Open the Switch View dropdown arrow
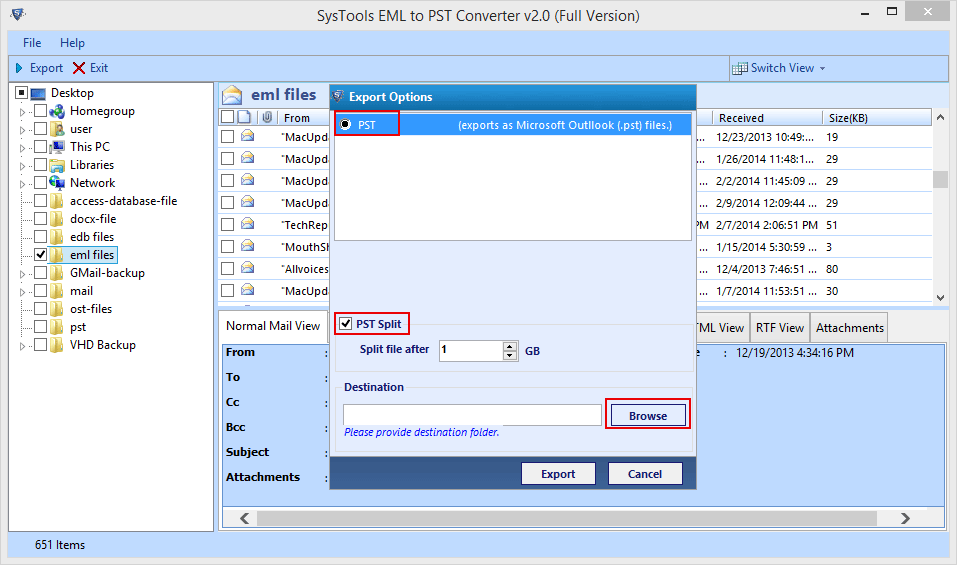The image size is (957, 565). (x=822, y=68)
